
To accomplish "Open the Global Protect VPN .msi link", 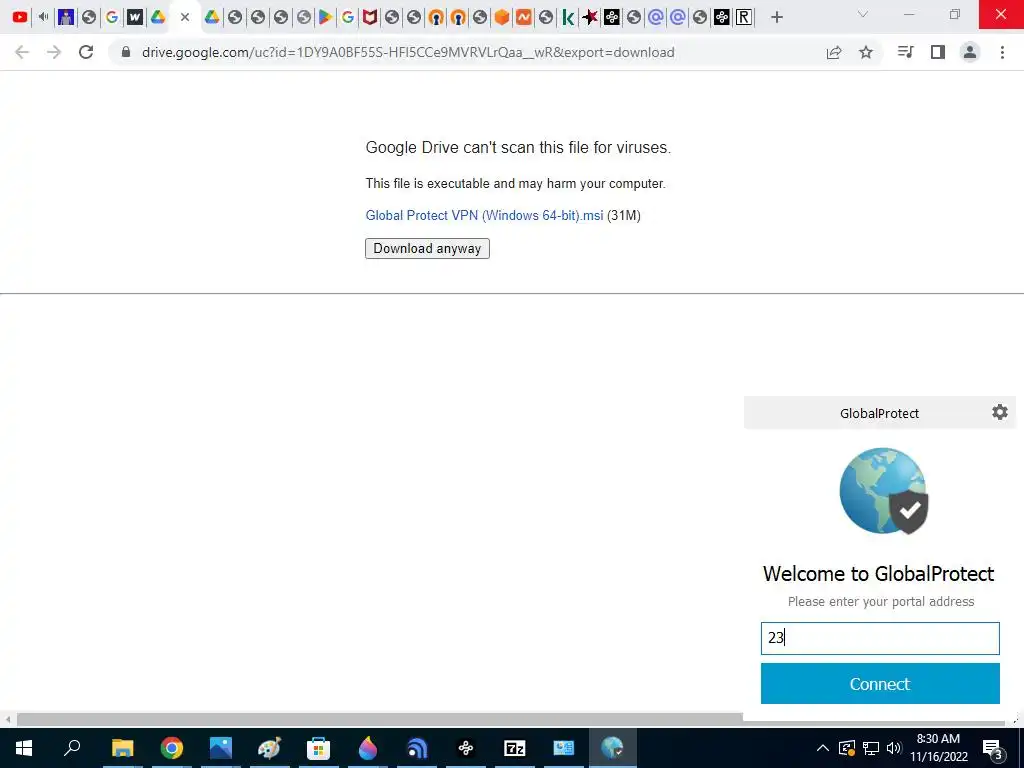I will click(484, 216).
